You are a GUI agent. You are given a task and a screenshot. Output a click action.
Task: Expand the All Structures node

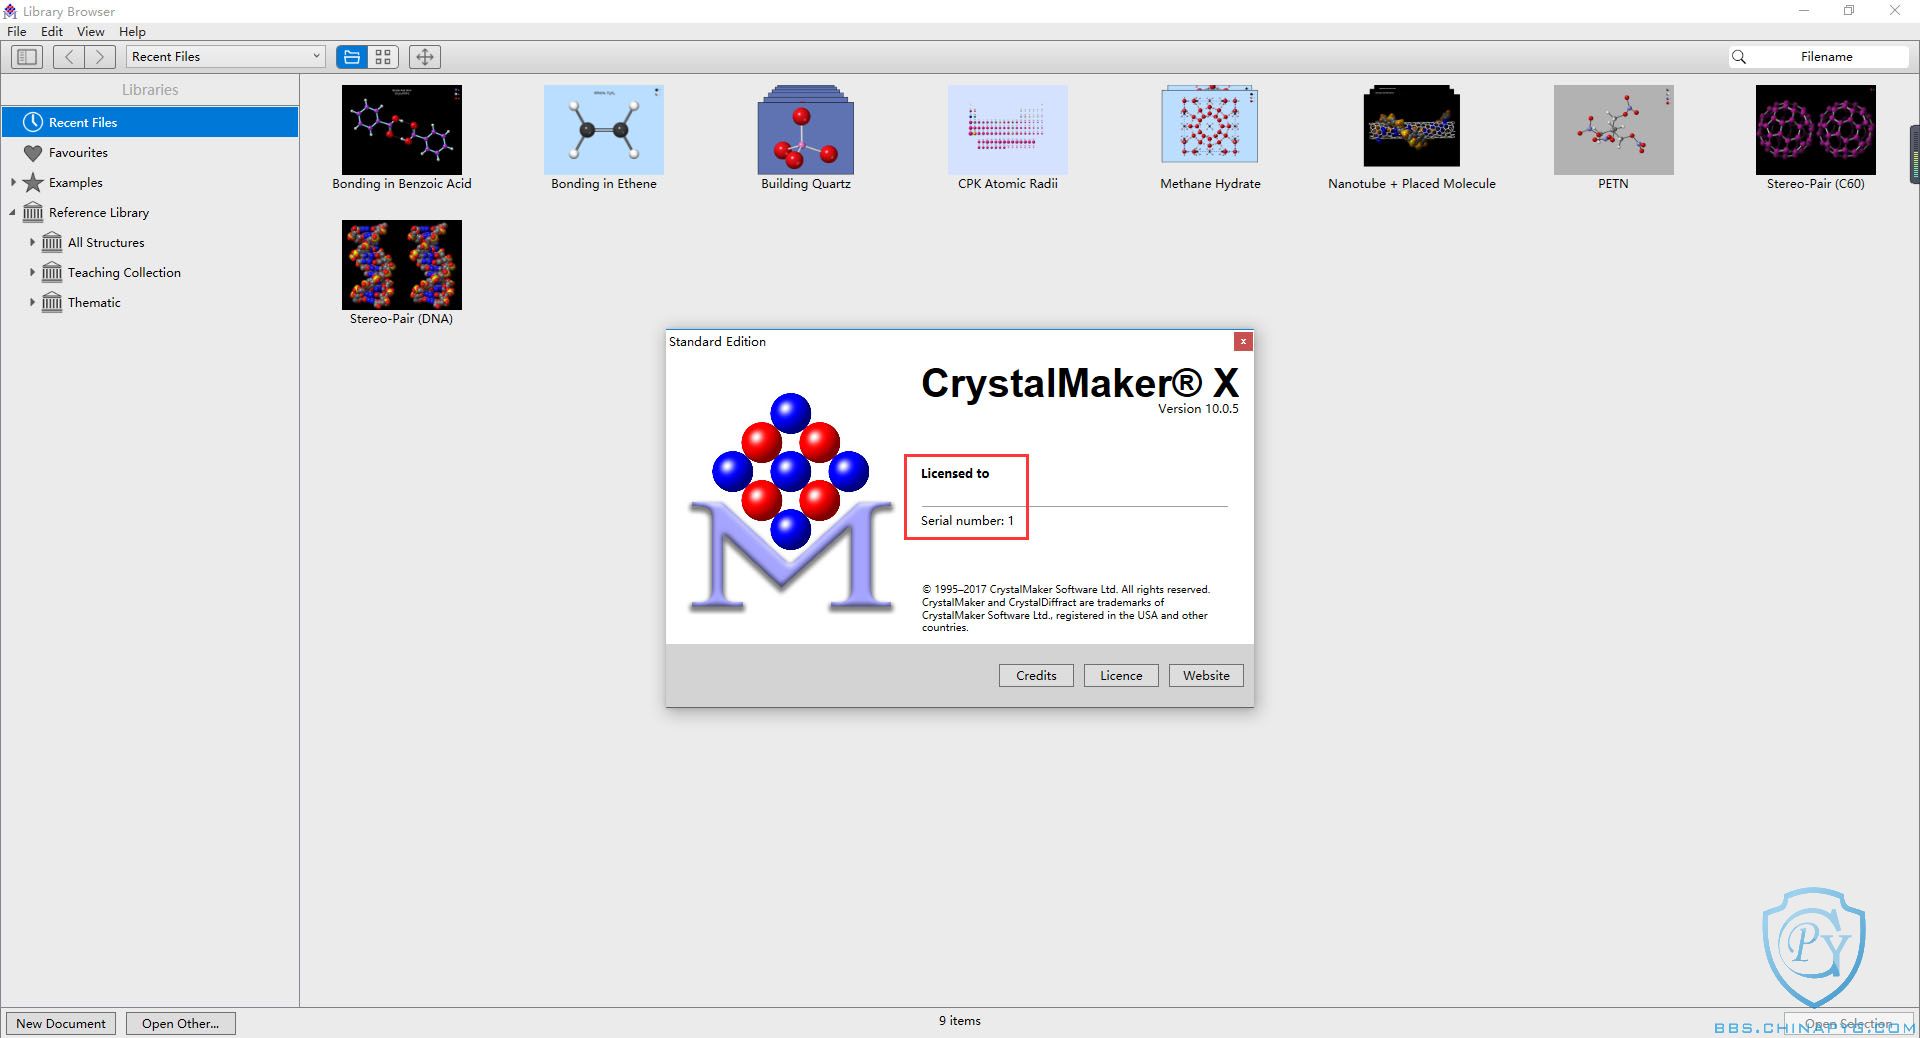[32, 242]
